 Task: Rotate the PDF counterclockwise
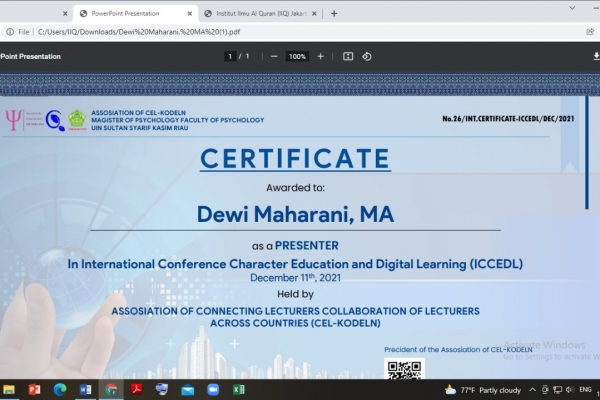coord(367,56)
